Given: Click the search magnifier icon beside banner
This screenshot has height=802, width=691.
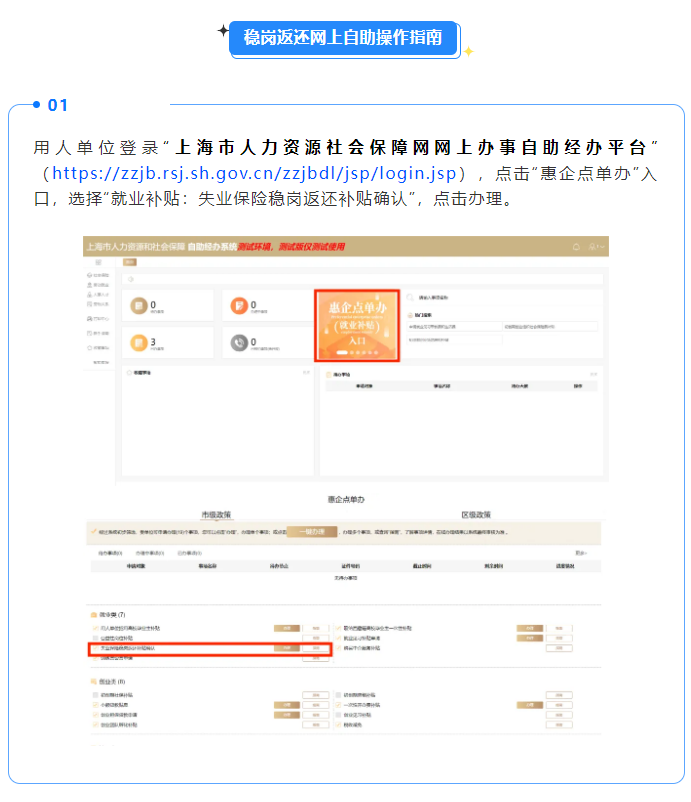Looking at the screenshot, I should click(x=411, y=297).
